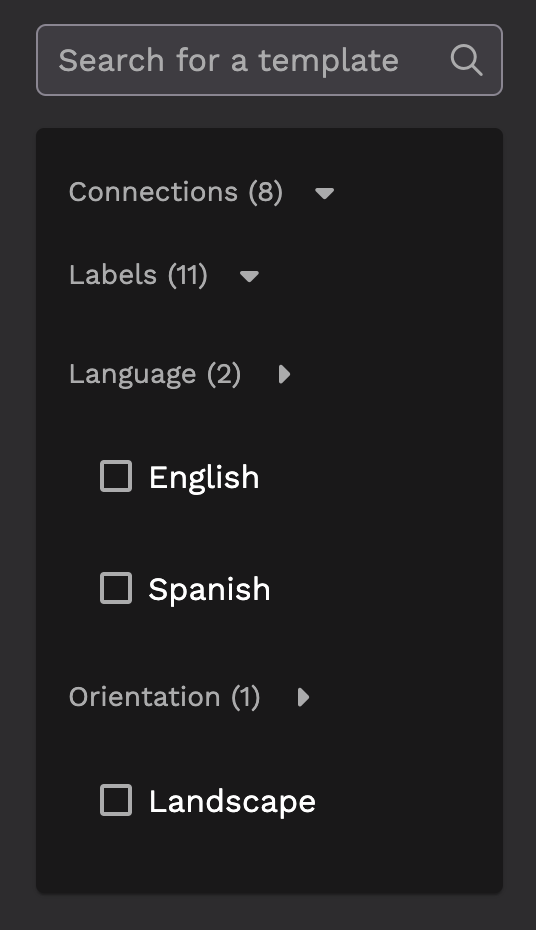Click the triangle icon next to Orientation
The width and height of the screenshot is (536, 930).
coord(304,697)
